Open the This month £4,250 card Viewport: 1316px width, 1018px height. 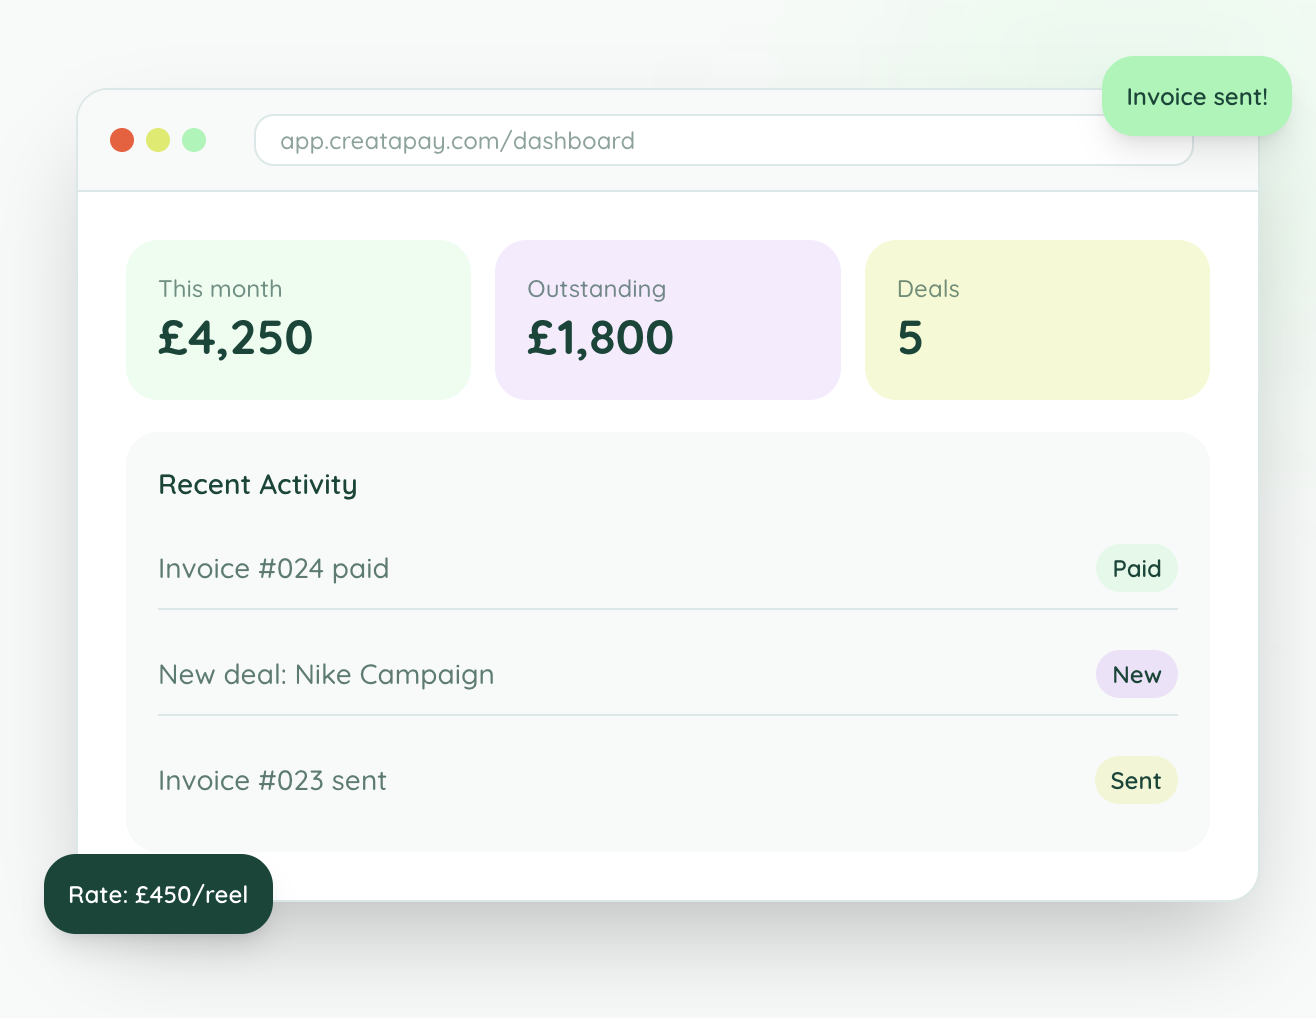(x=298, y=320)
